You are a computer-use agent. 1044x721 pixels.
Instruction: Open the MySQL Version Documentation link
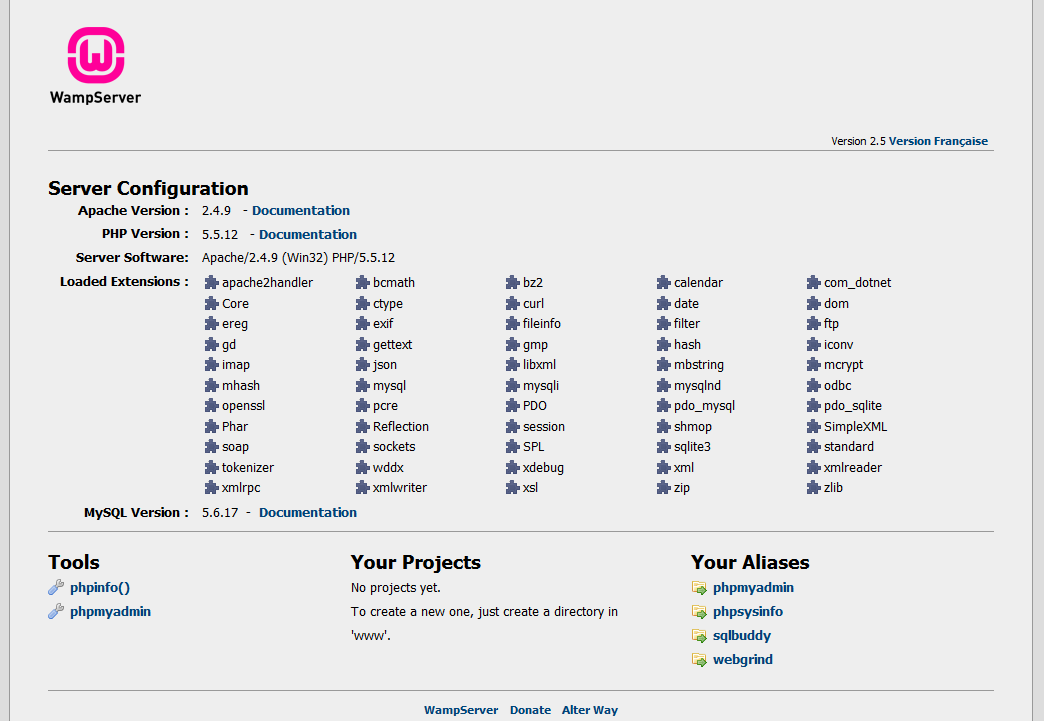point(308,513)
